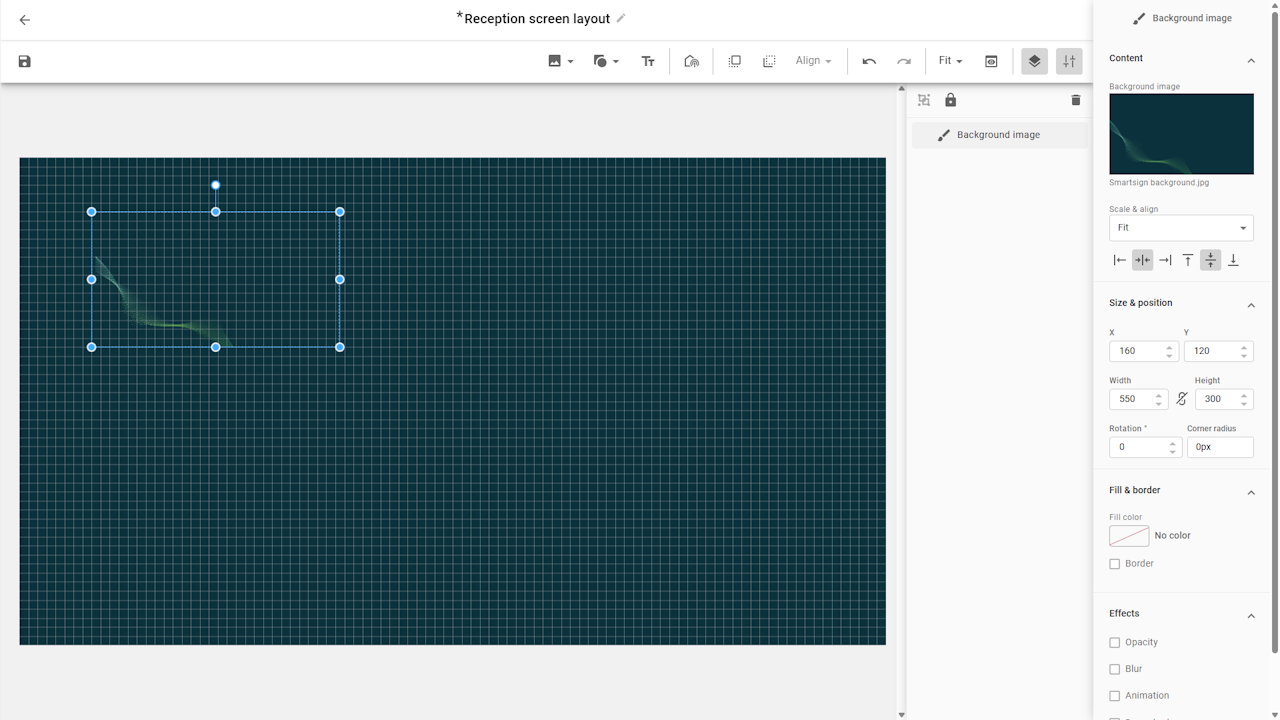
Task: Open the Align menu
Action: [813, 62]
